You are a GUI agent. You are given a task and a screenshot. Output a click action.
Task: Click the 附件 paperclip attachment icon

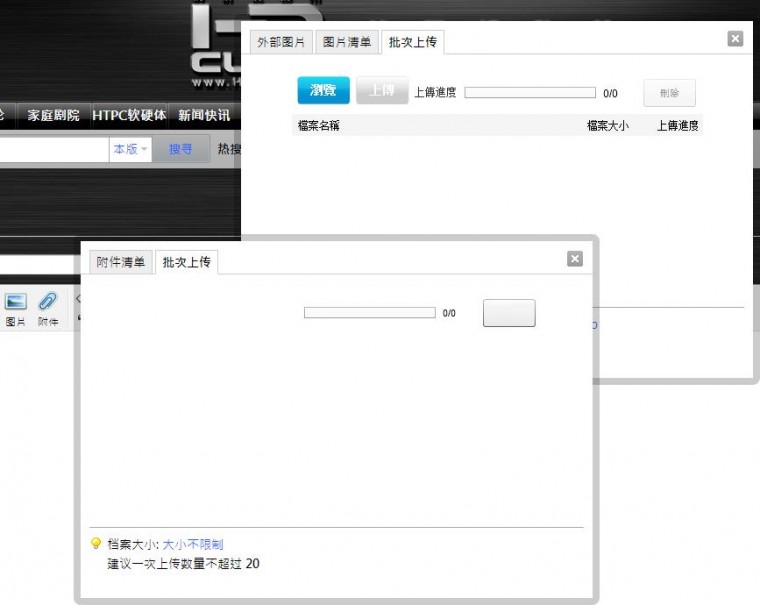48,308
